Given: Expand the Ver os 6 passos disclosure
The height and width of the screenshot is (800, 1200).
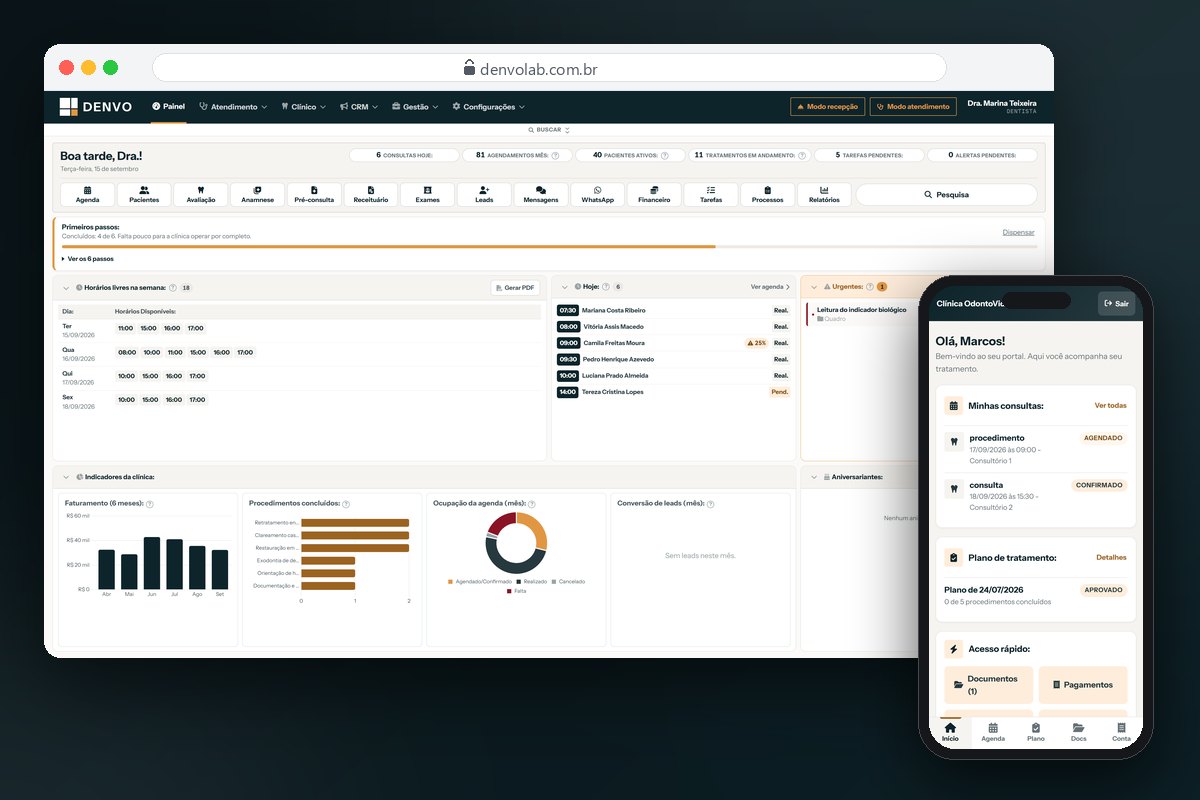Looking at the screenshot, I should click(88, 259).
